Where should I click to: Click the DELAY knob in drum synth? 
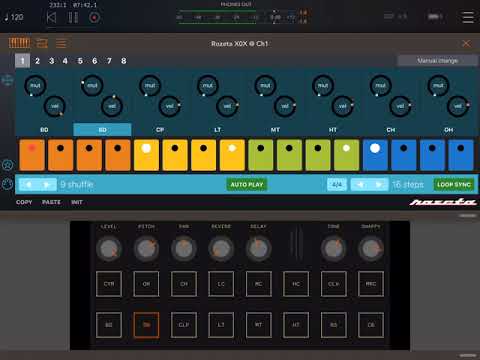(258, 249)
